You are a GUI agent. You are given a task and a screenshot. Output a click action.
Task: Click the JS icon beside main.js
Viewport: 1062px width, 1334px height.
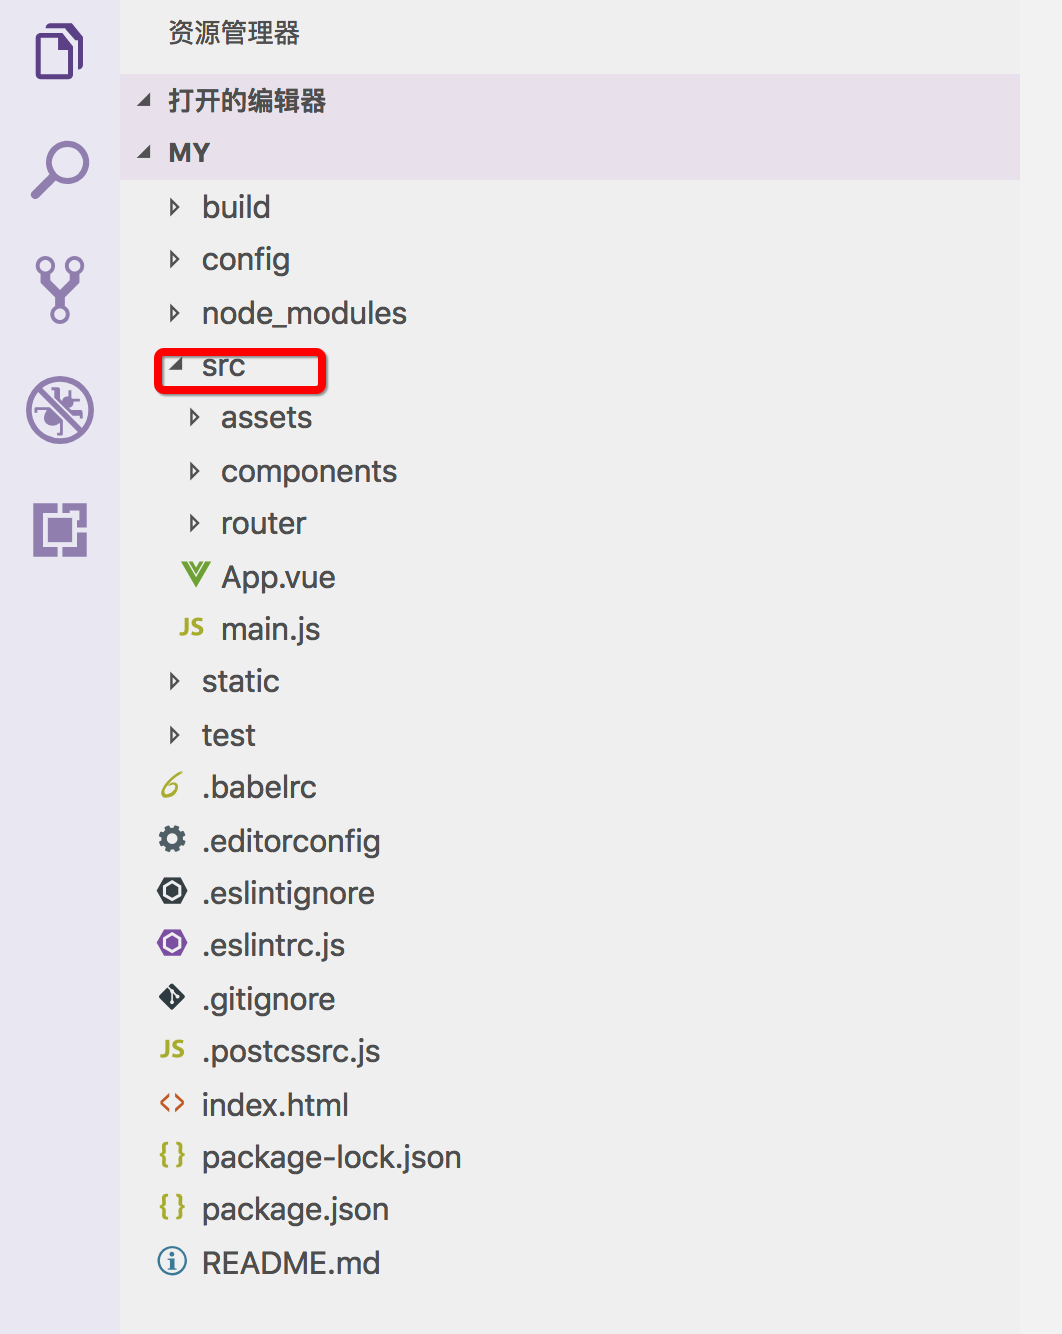(x=192, y=628)
